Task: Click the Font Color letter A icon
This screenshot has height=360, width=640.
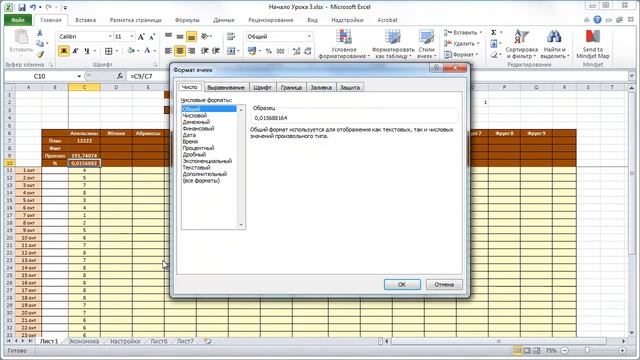Action: pos(147,51)
